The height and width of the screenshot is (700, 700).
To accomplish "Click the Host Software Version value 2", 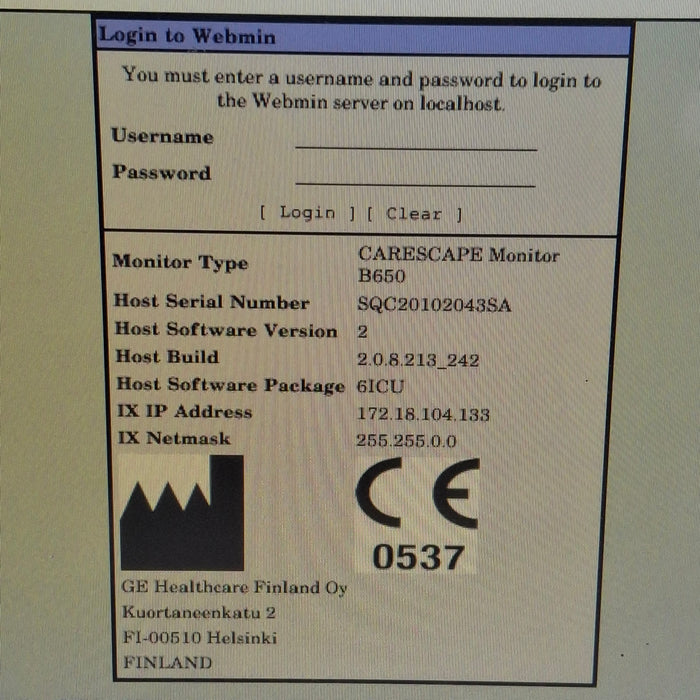I will (x=362, y=332).
